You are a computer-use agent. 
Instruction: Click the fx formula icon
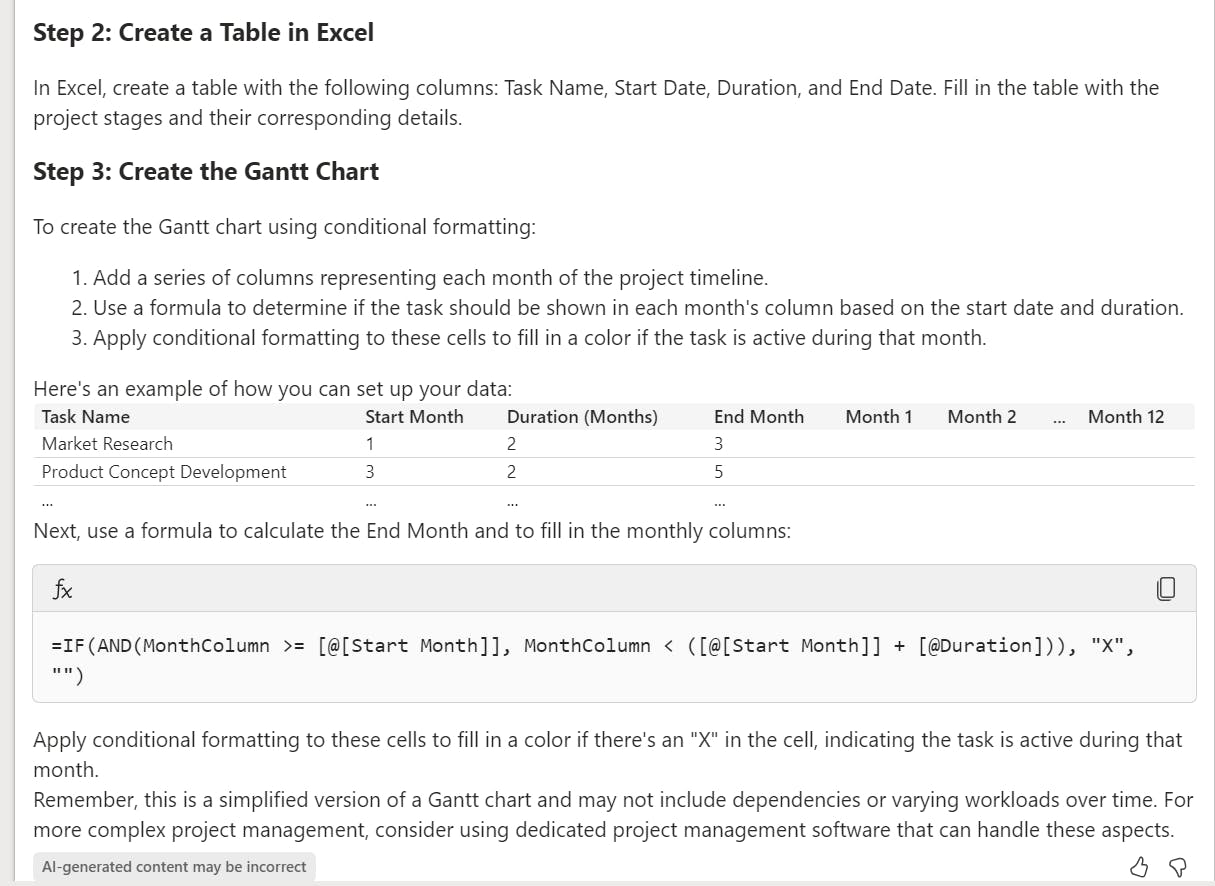coord(62,590)
